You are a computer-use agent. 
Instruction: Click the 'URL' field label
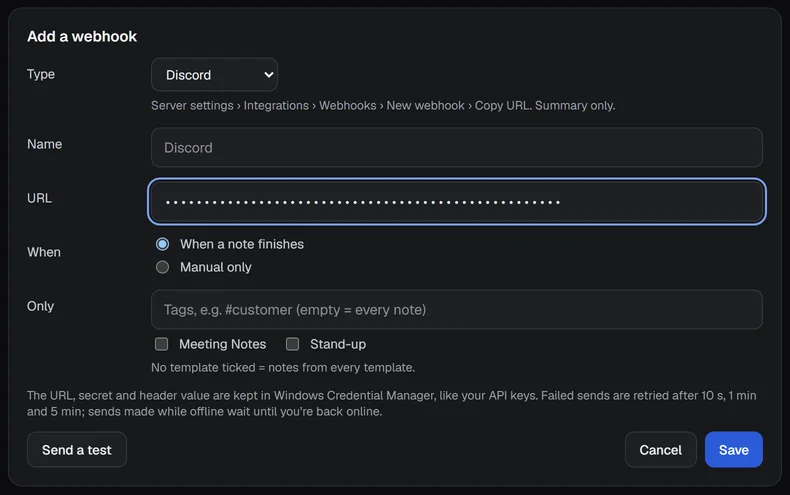[39, 198]
